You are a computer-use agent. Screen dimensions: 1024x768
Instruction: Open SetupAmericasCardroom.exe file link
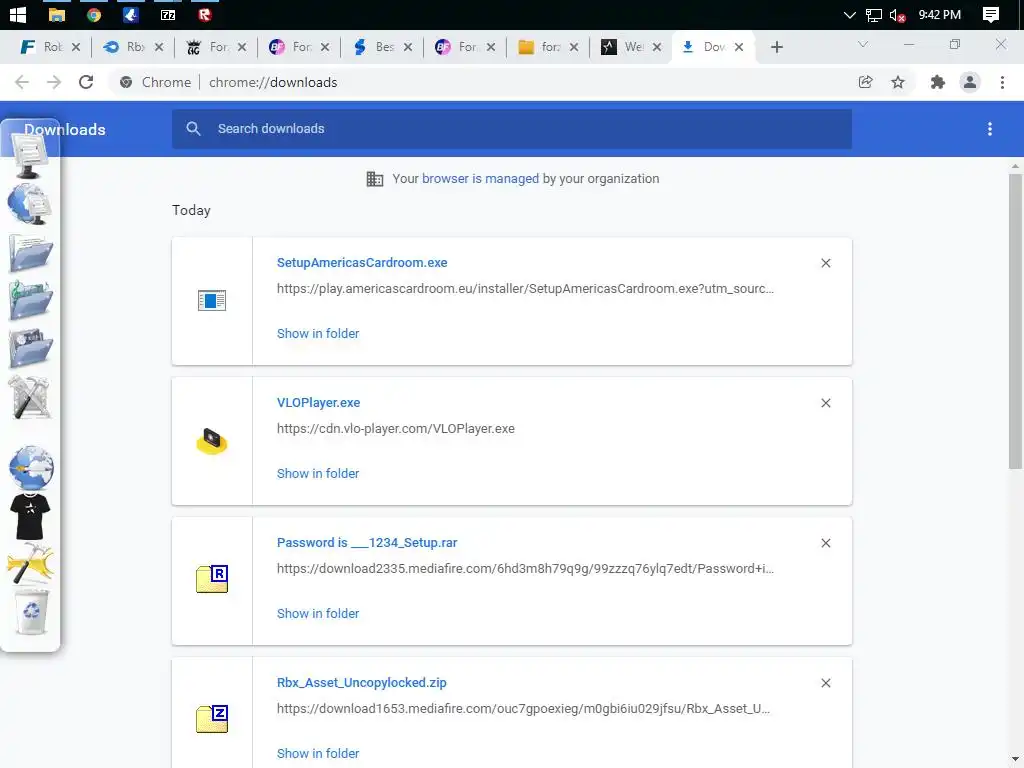point(362,263)
